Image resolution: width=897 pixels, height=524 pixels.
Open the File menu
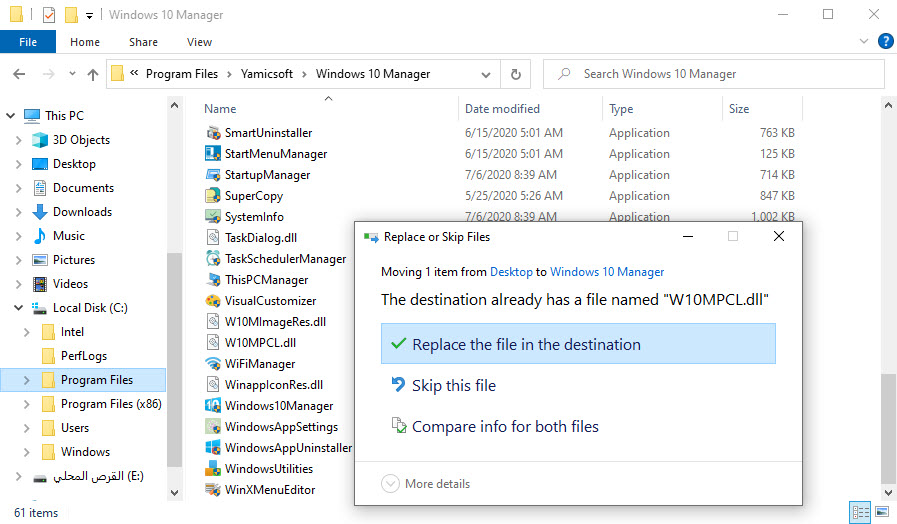click(28, 42)
